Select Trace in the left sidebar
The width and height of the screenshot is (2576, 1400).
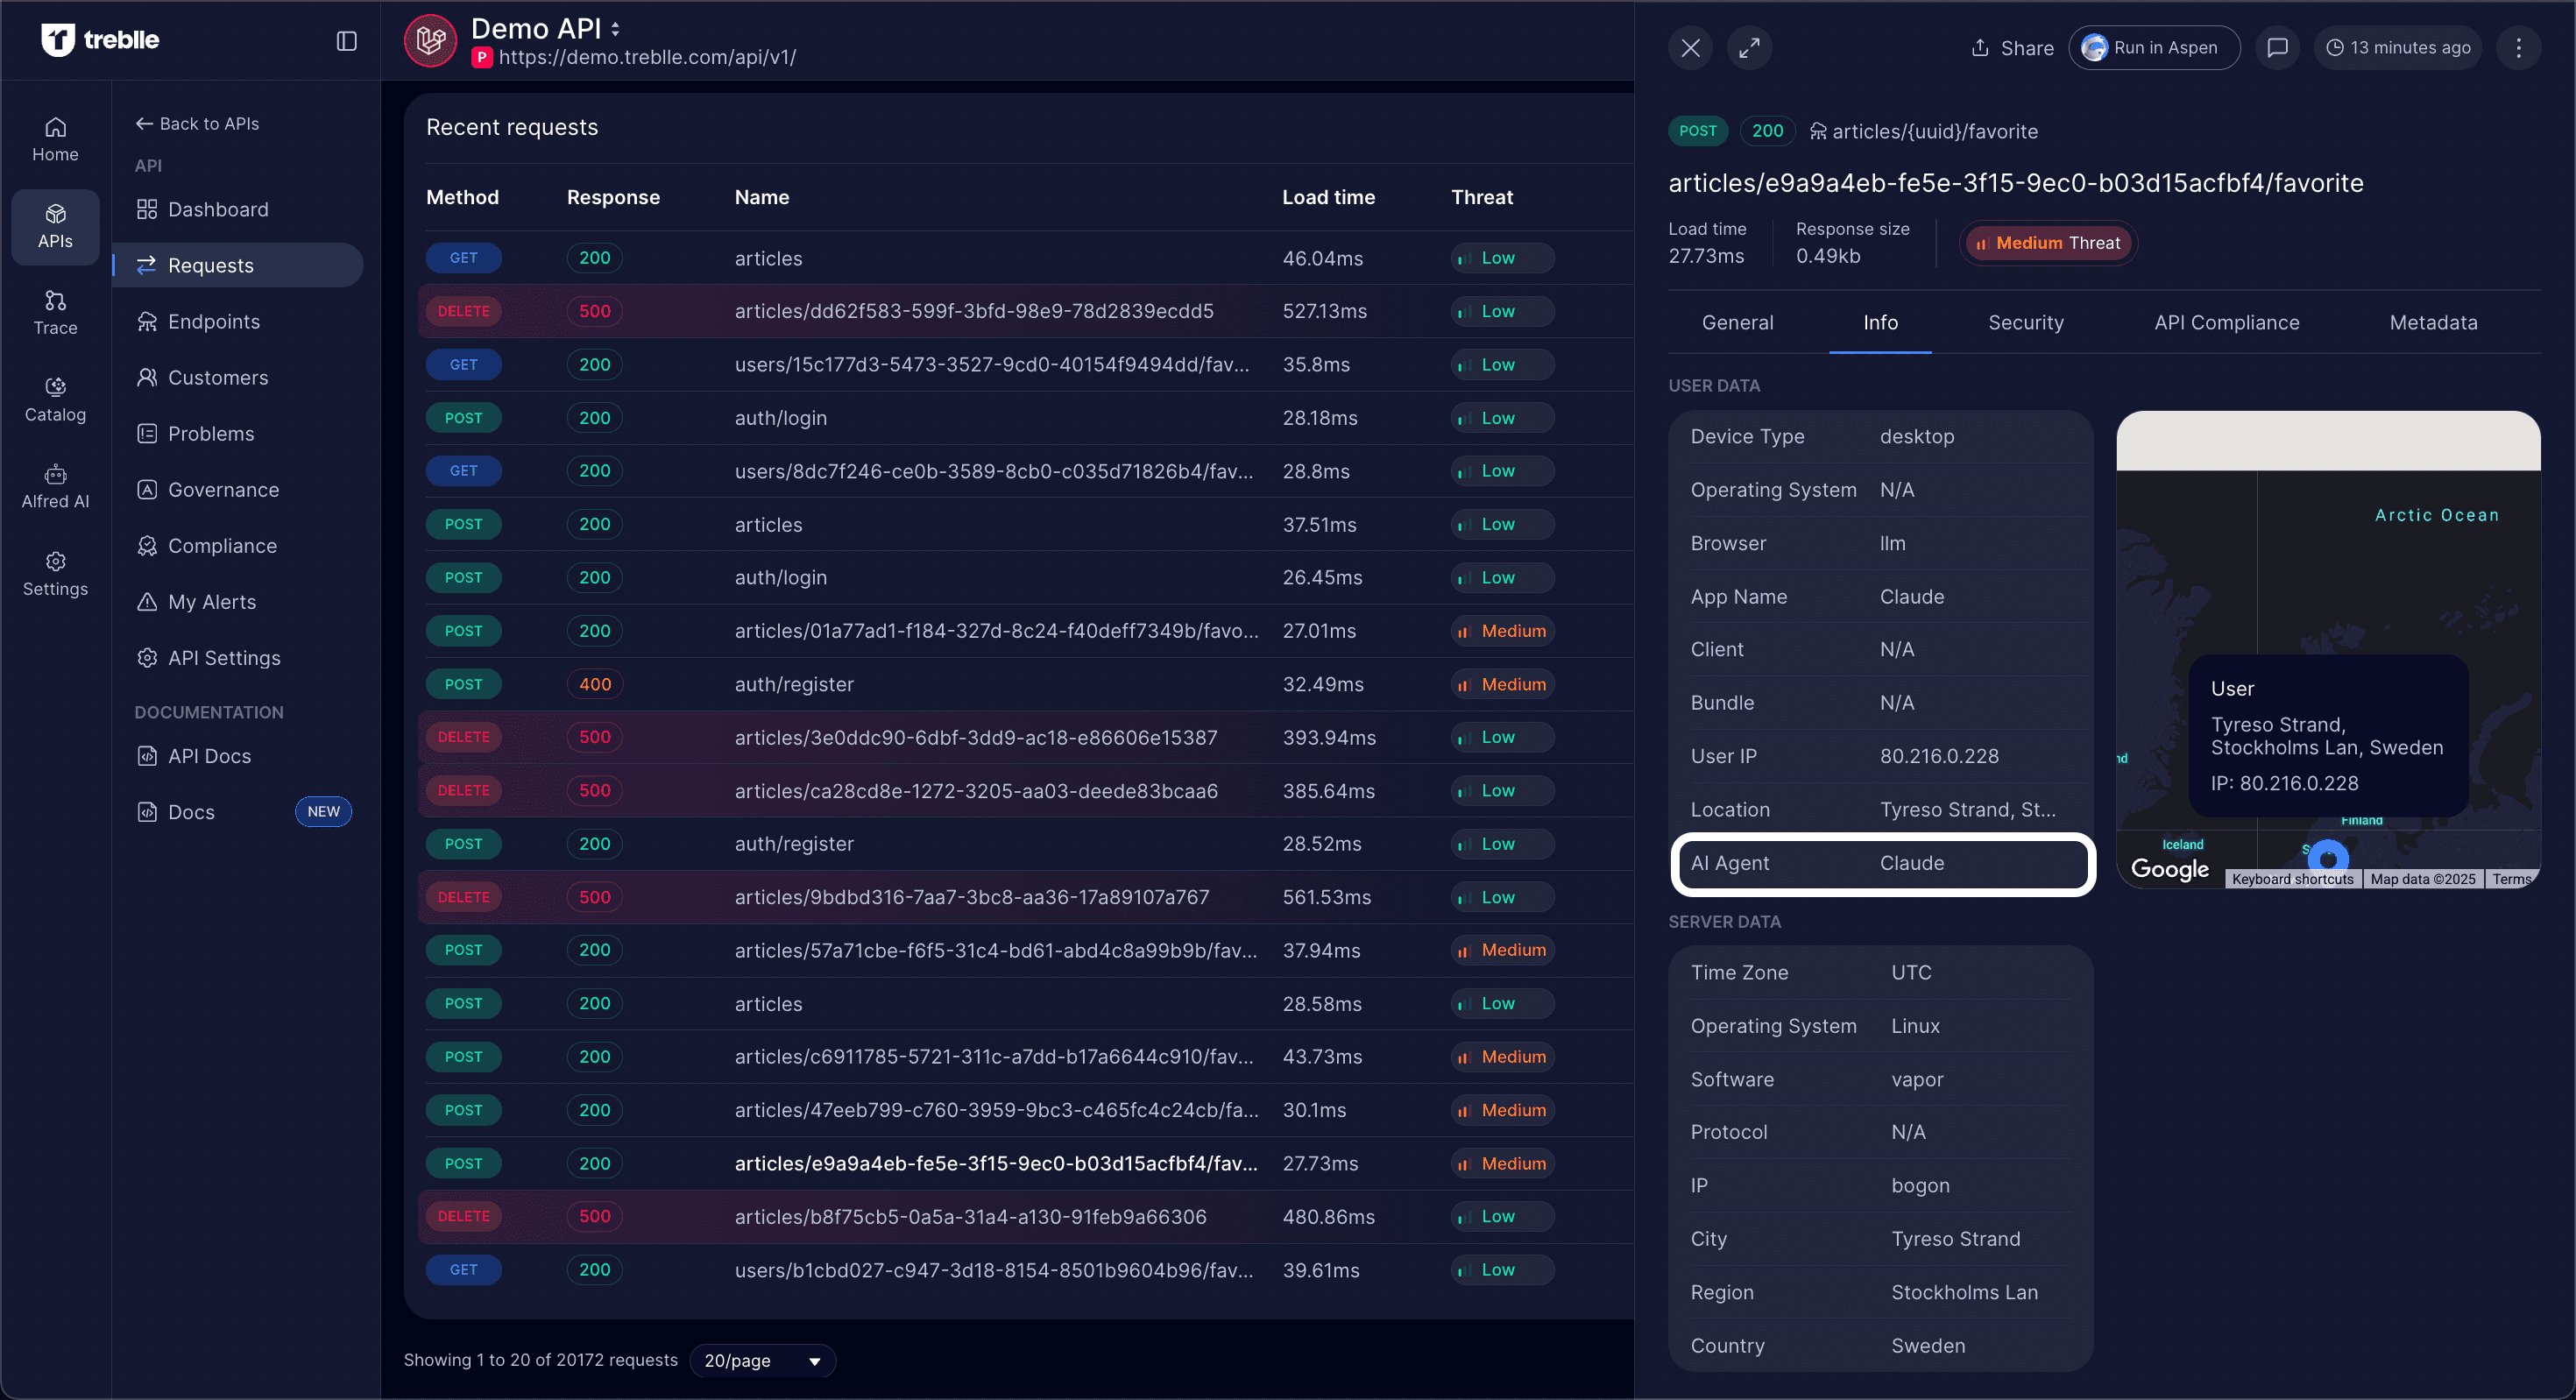coord(55,312)
